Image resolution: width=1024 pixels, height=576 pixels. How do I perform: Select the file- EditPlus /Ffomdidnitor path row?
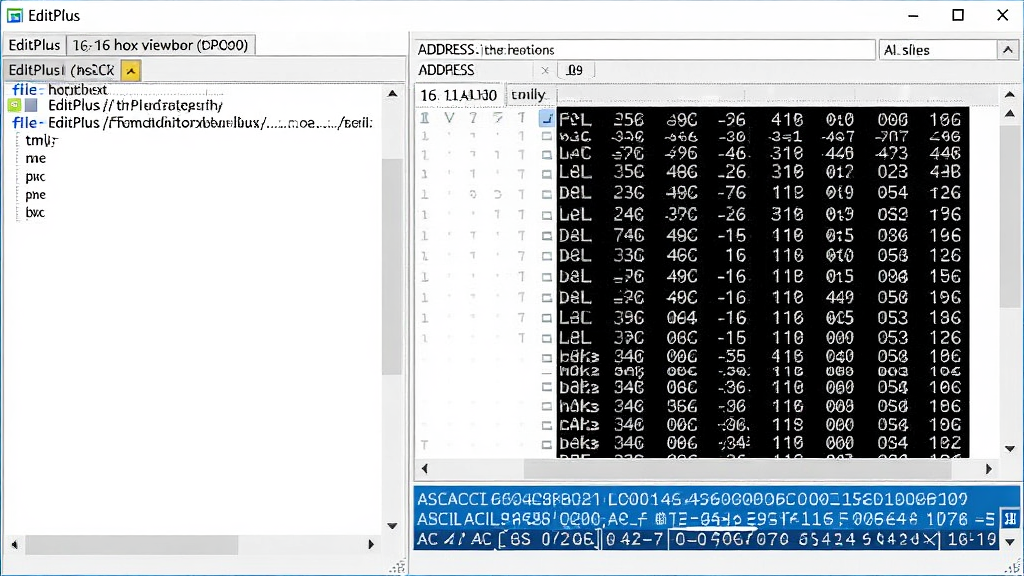193,123
